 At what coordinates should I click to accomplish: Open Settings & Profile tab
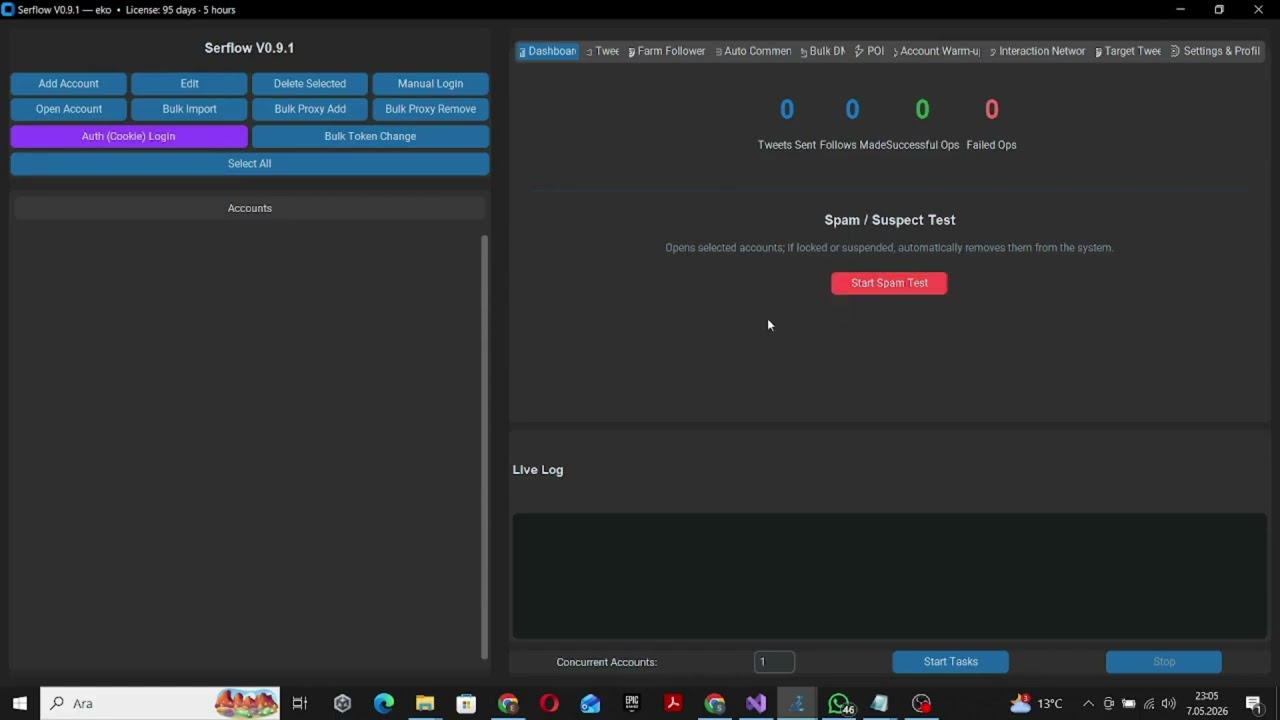coord(1215,51)
